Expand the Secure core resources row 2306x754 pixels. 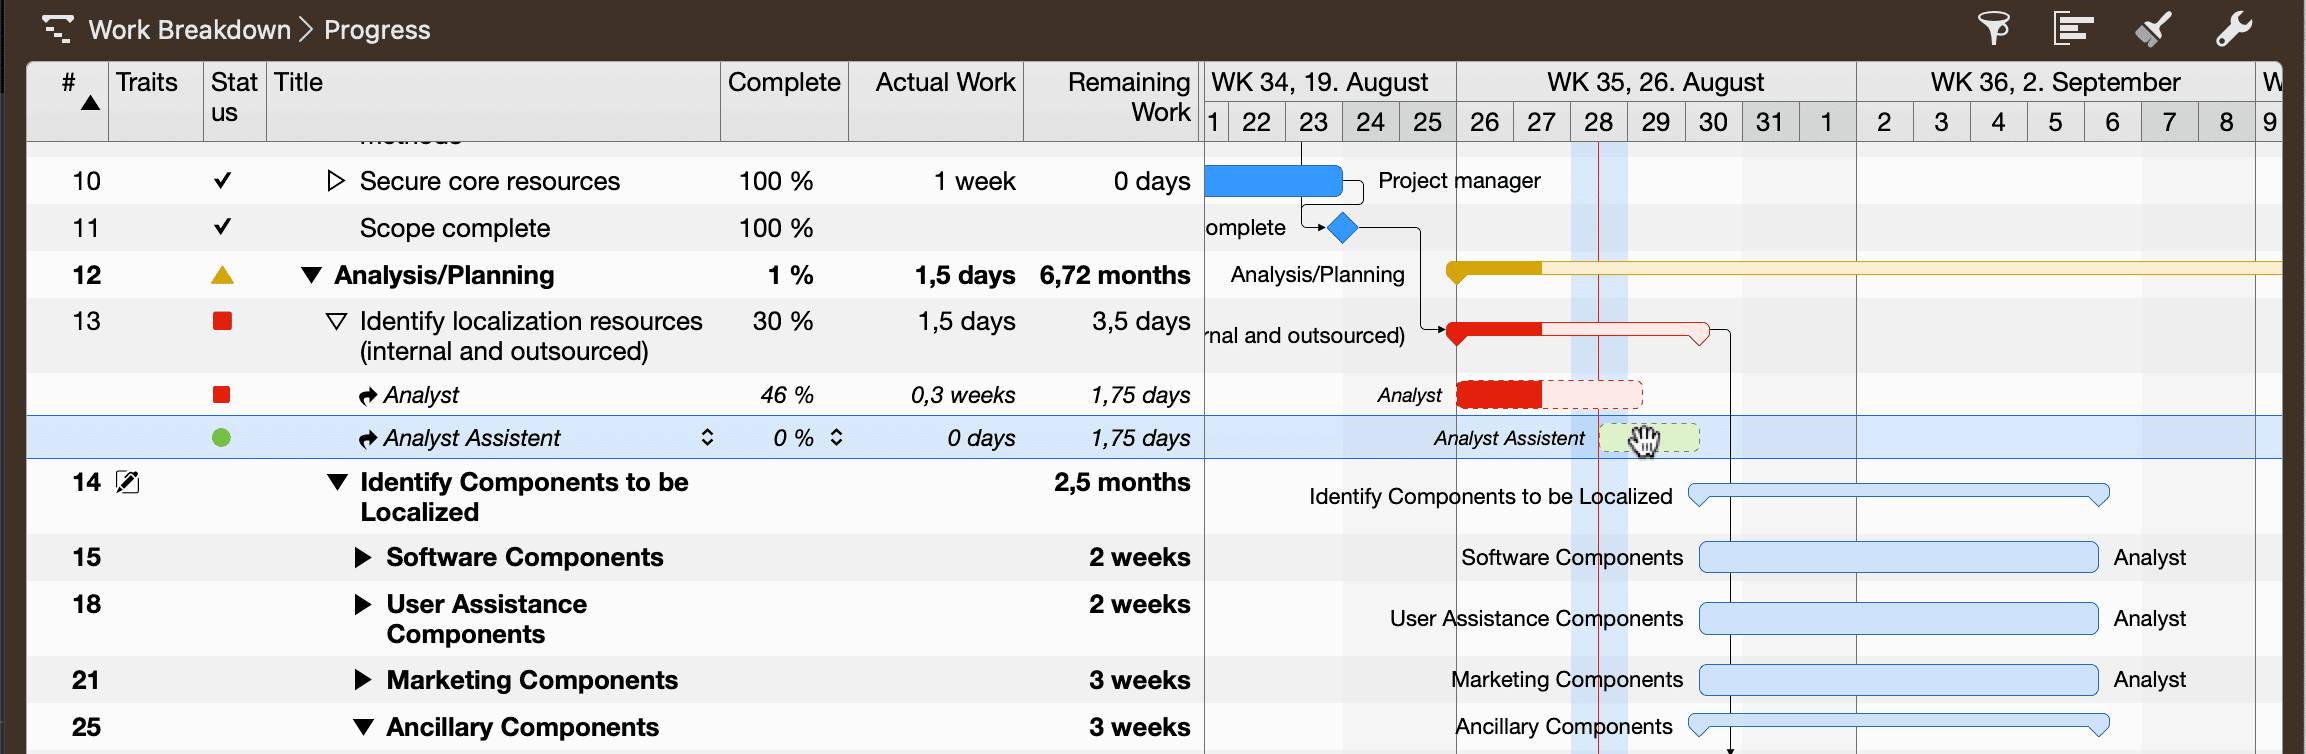[336, 181]
